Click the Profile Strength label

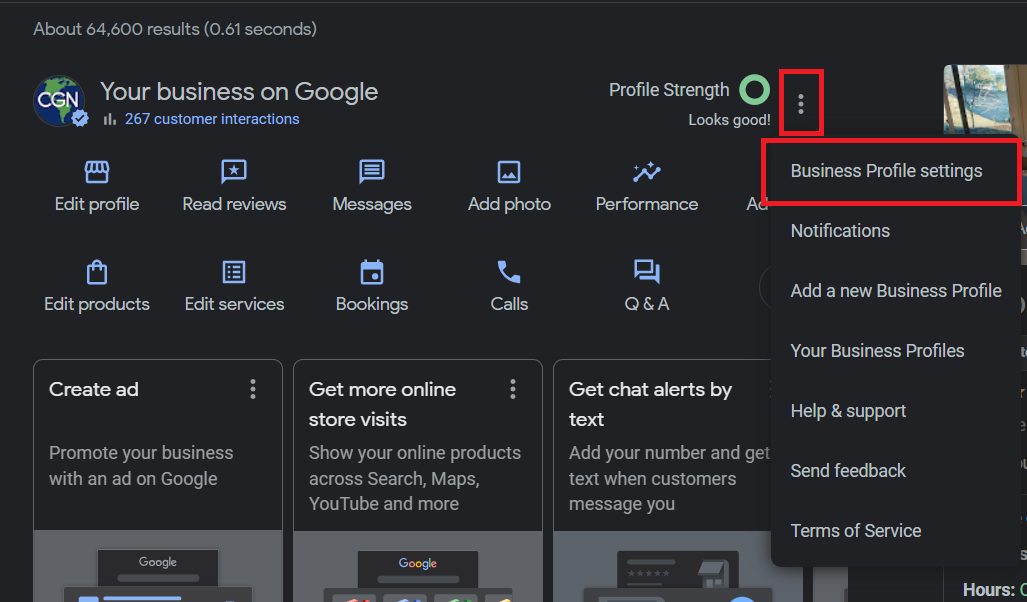point(669,90)
